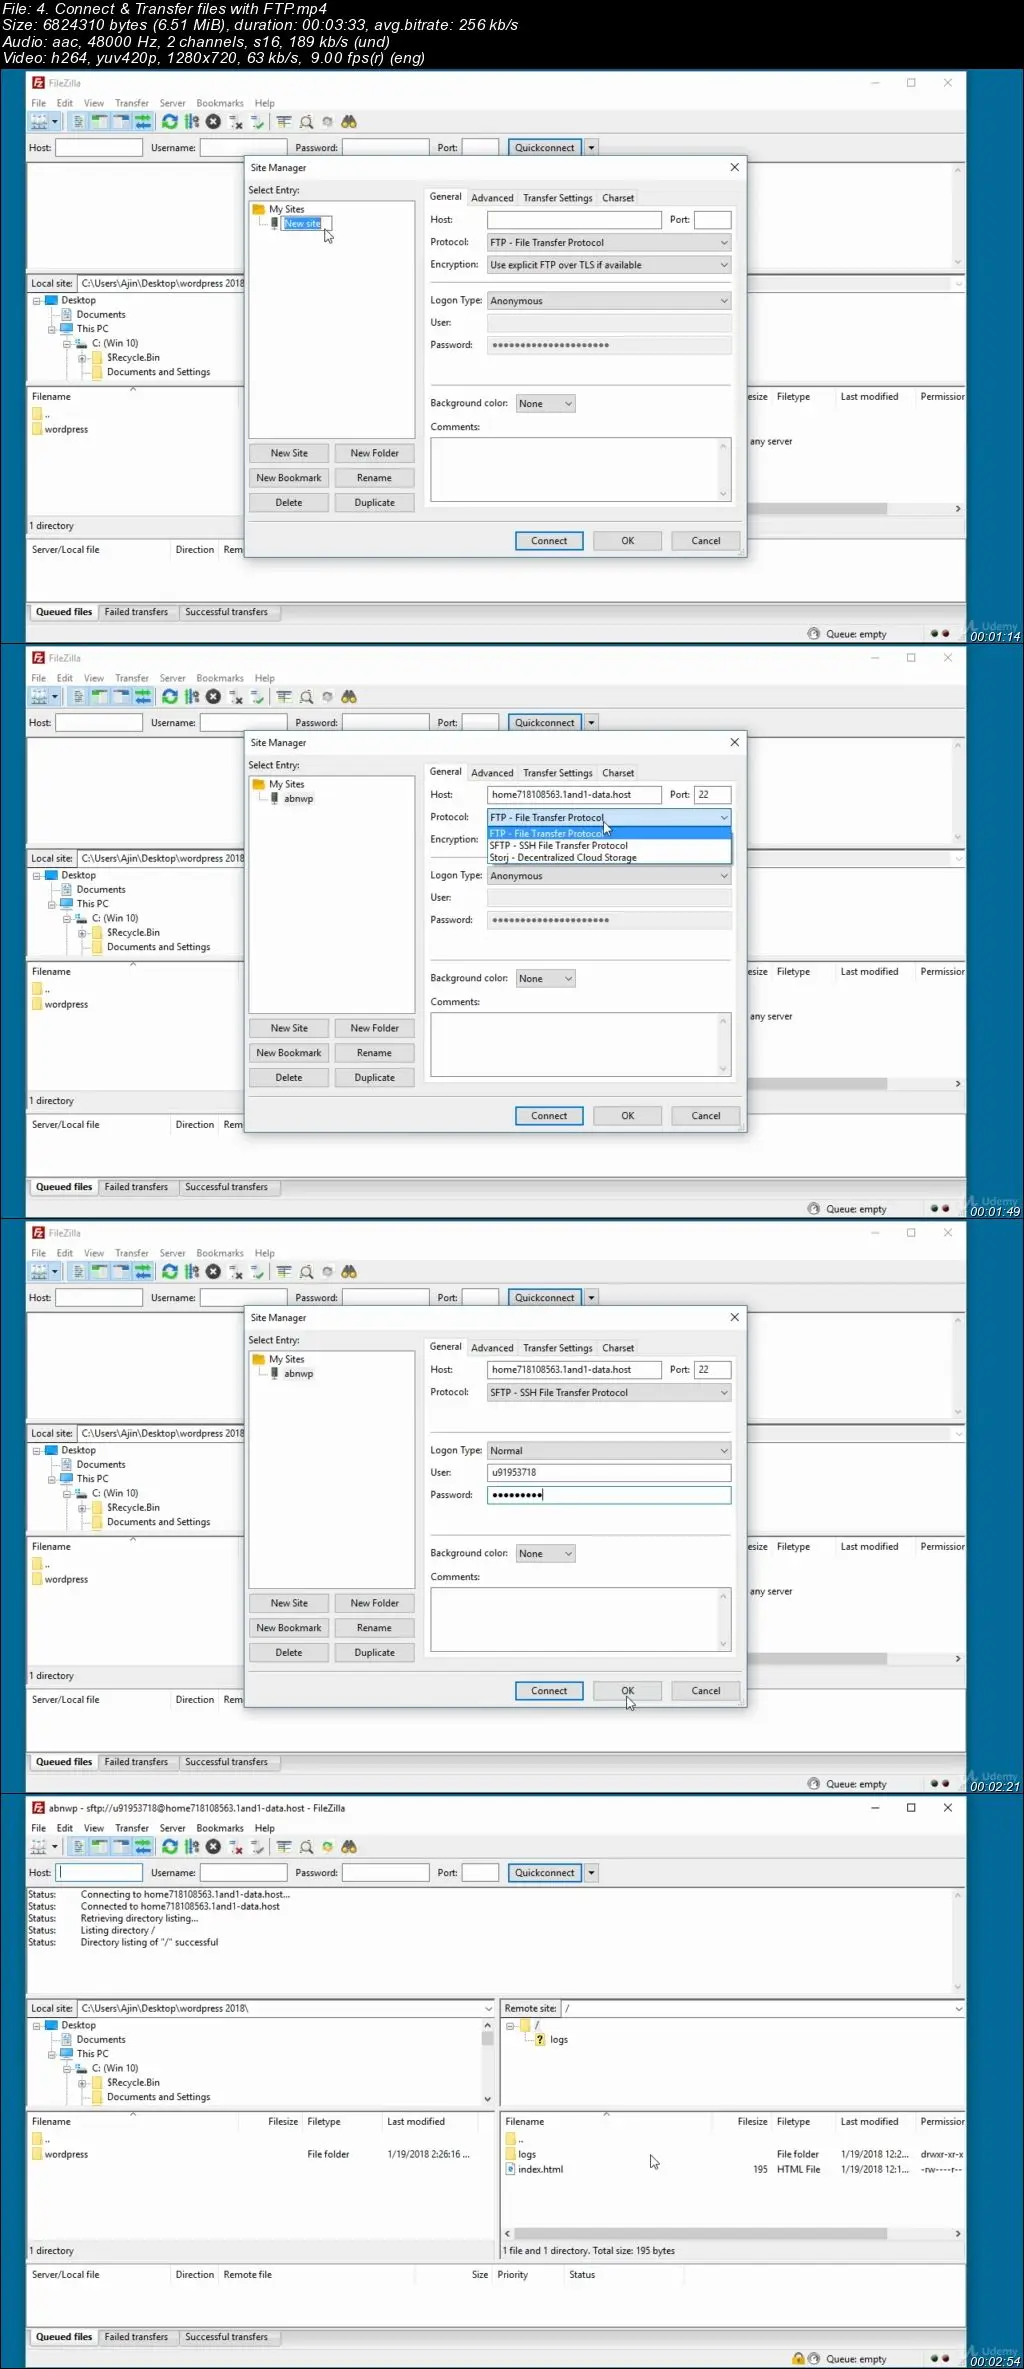Open directory listing filters icon in abnwp window
The image size is (1024, 2369).
pyautogui.click(x=284, y=1846)
